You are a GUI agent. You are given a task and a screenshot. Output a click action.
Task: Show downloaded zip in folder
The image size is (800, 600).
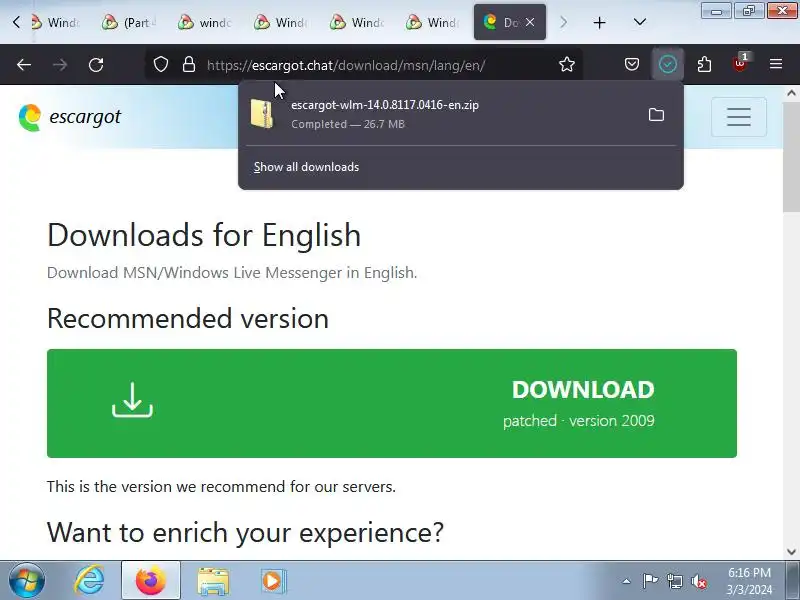pos(656,115)
